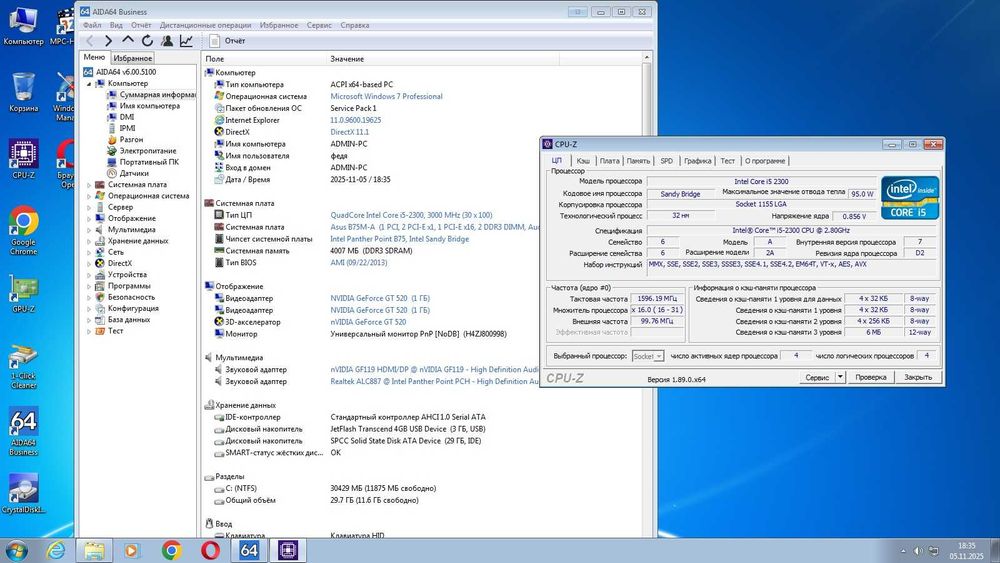Open the Отчёт menu in the AIDA64 menu bar
1000x563 pixels.
point(141,26)
